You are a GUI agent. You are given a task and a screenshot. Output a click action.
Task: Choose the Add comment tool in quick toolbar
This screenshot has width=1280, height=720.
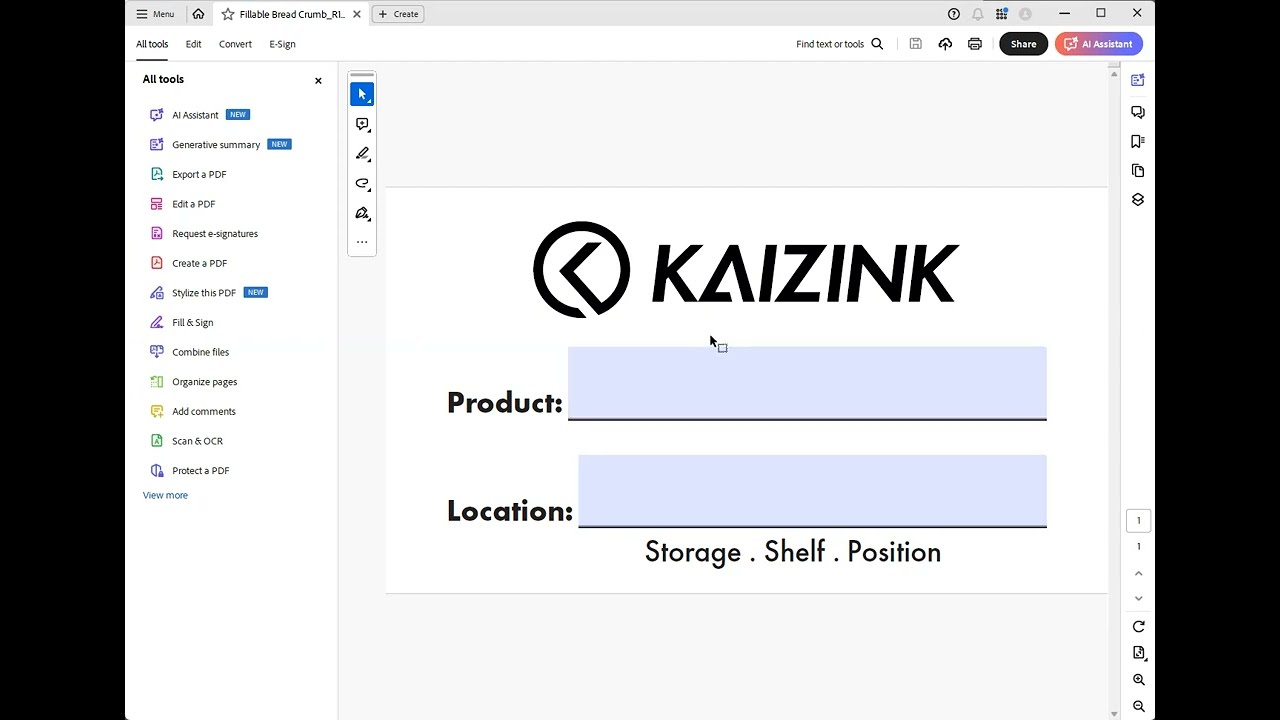pos(362,124)
